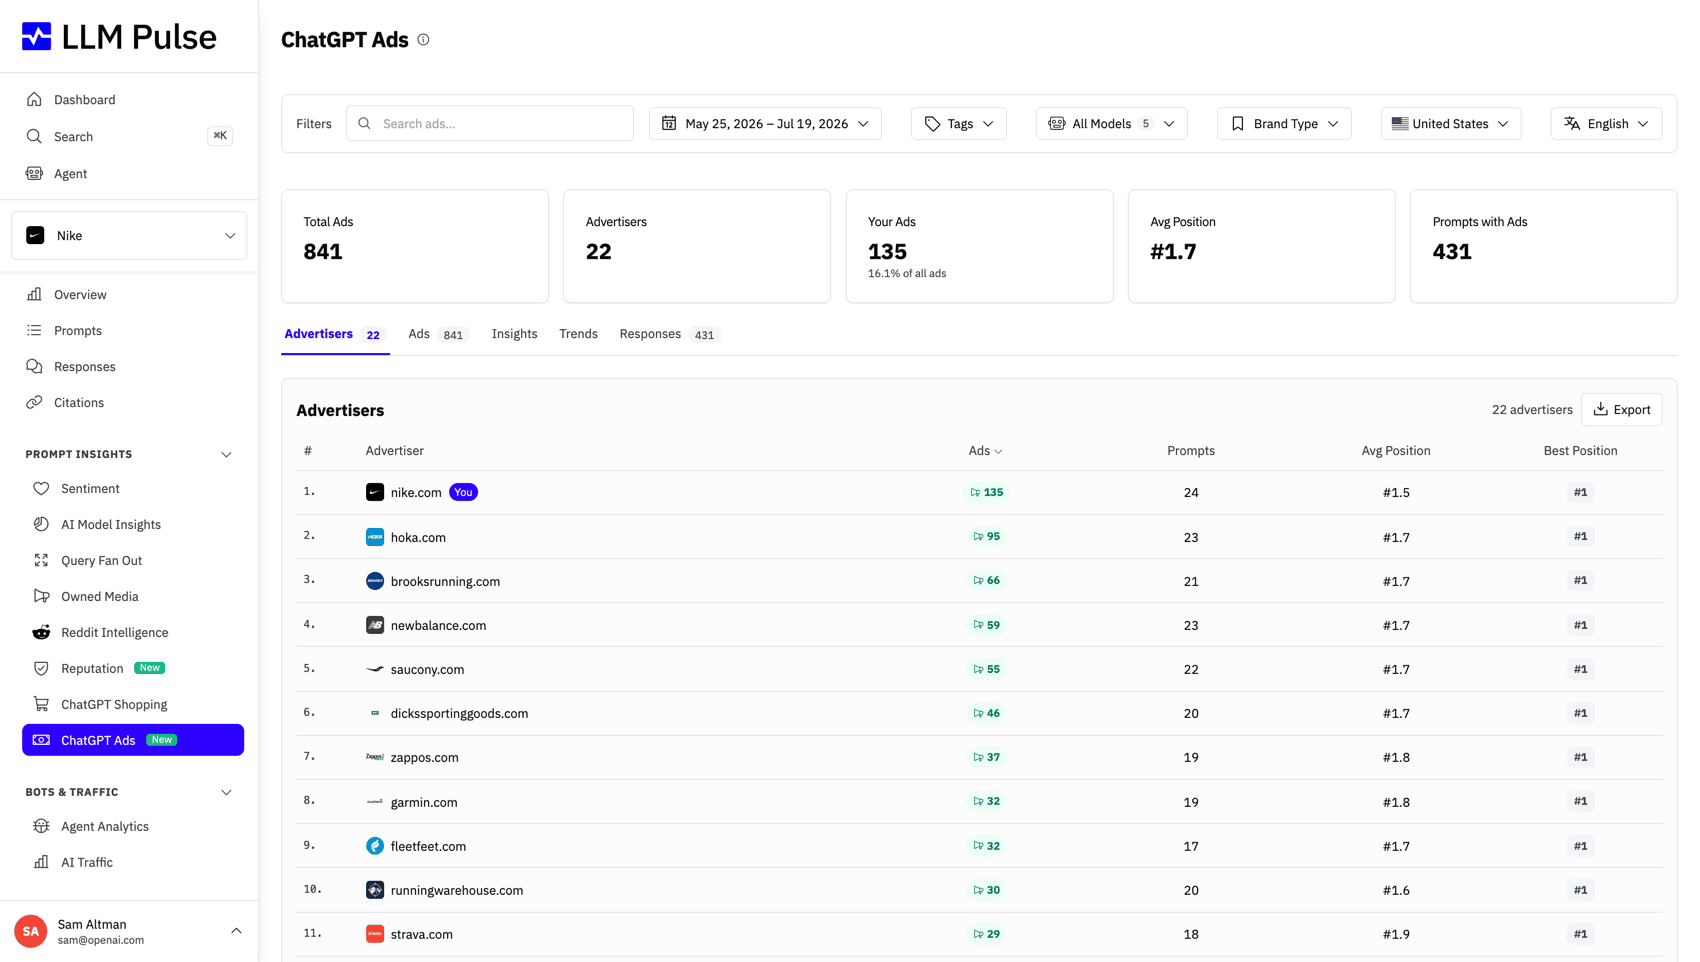Click the fleetfeet.com logo icon

(x=375, y=846)
